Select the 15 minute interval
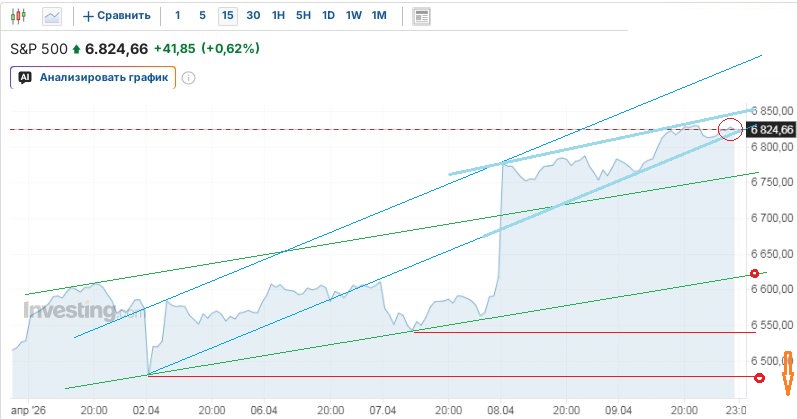797x419 pixels. [228, 16]
